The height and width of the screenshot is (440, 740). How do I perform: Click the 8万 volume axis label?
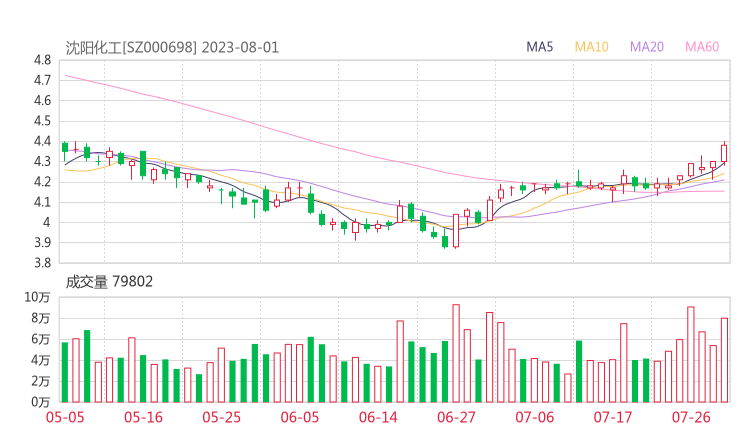(x=41, y=319)
